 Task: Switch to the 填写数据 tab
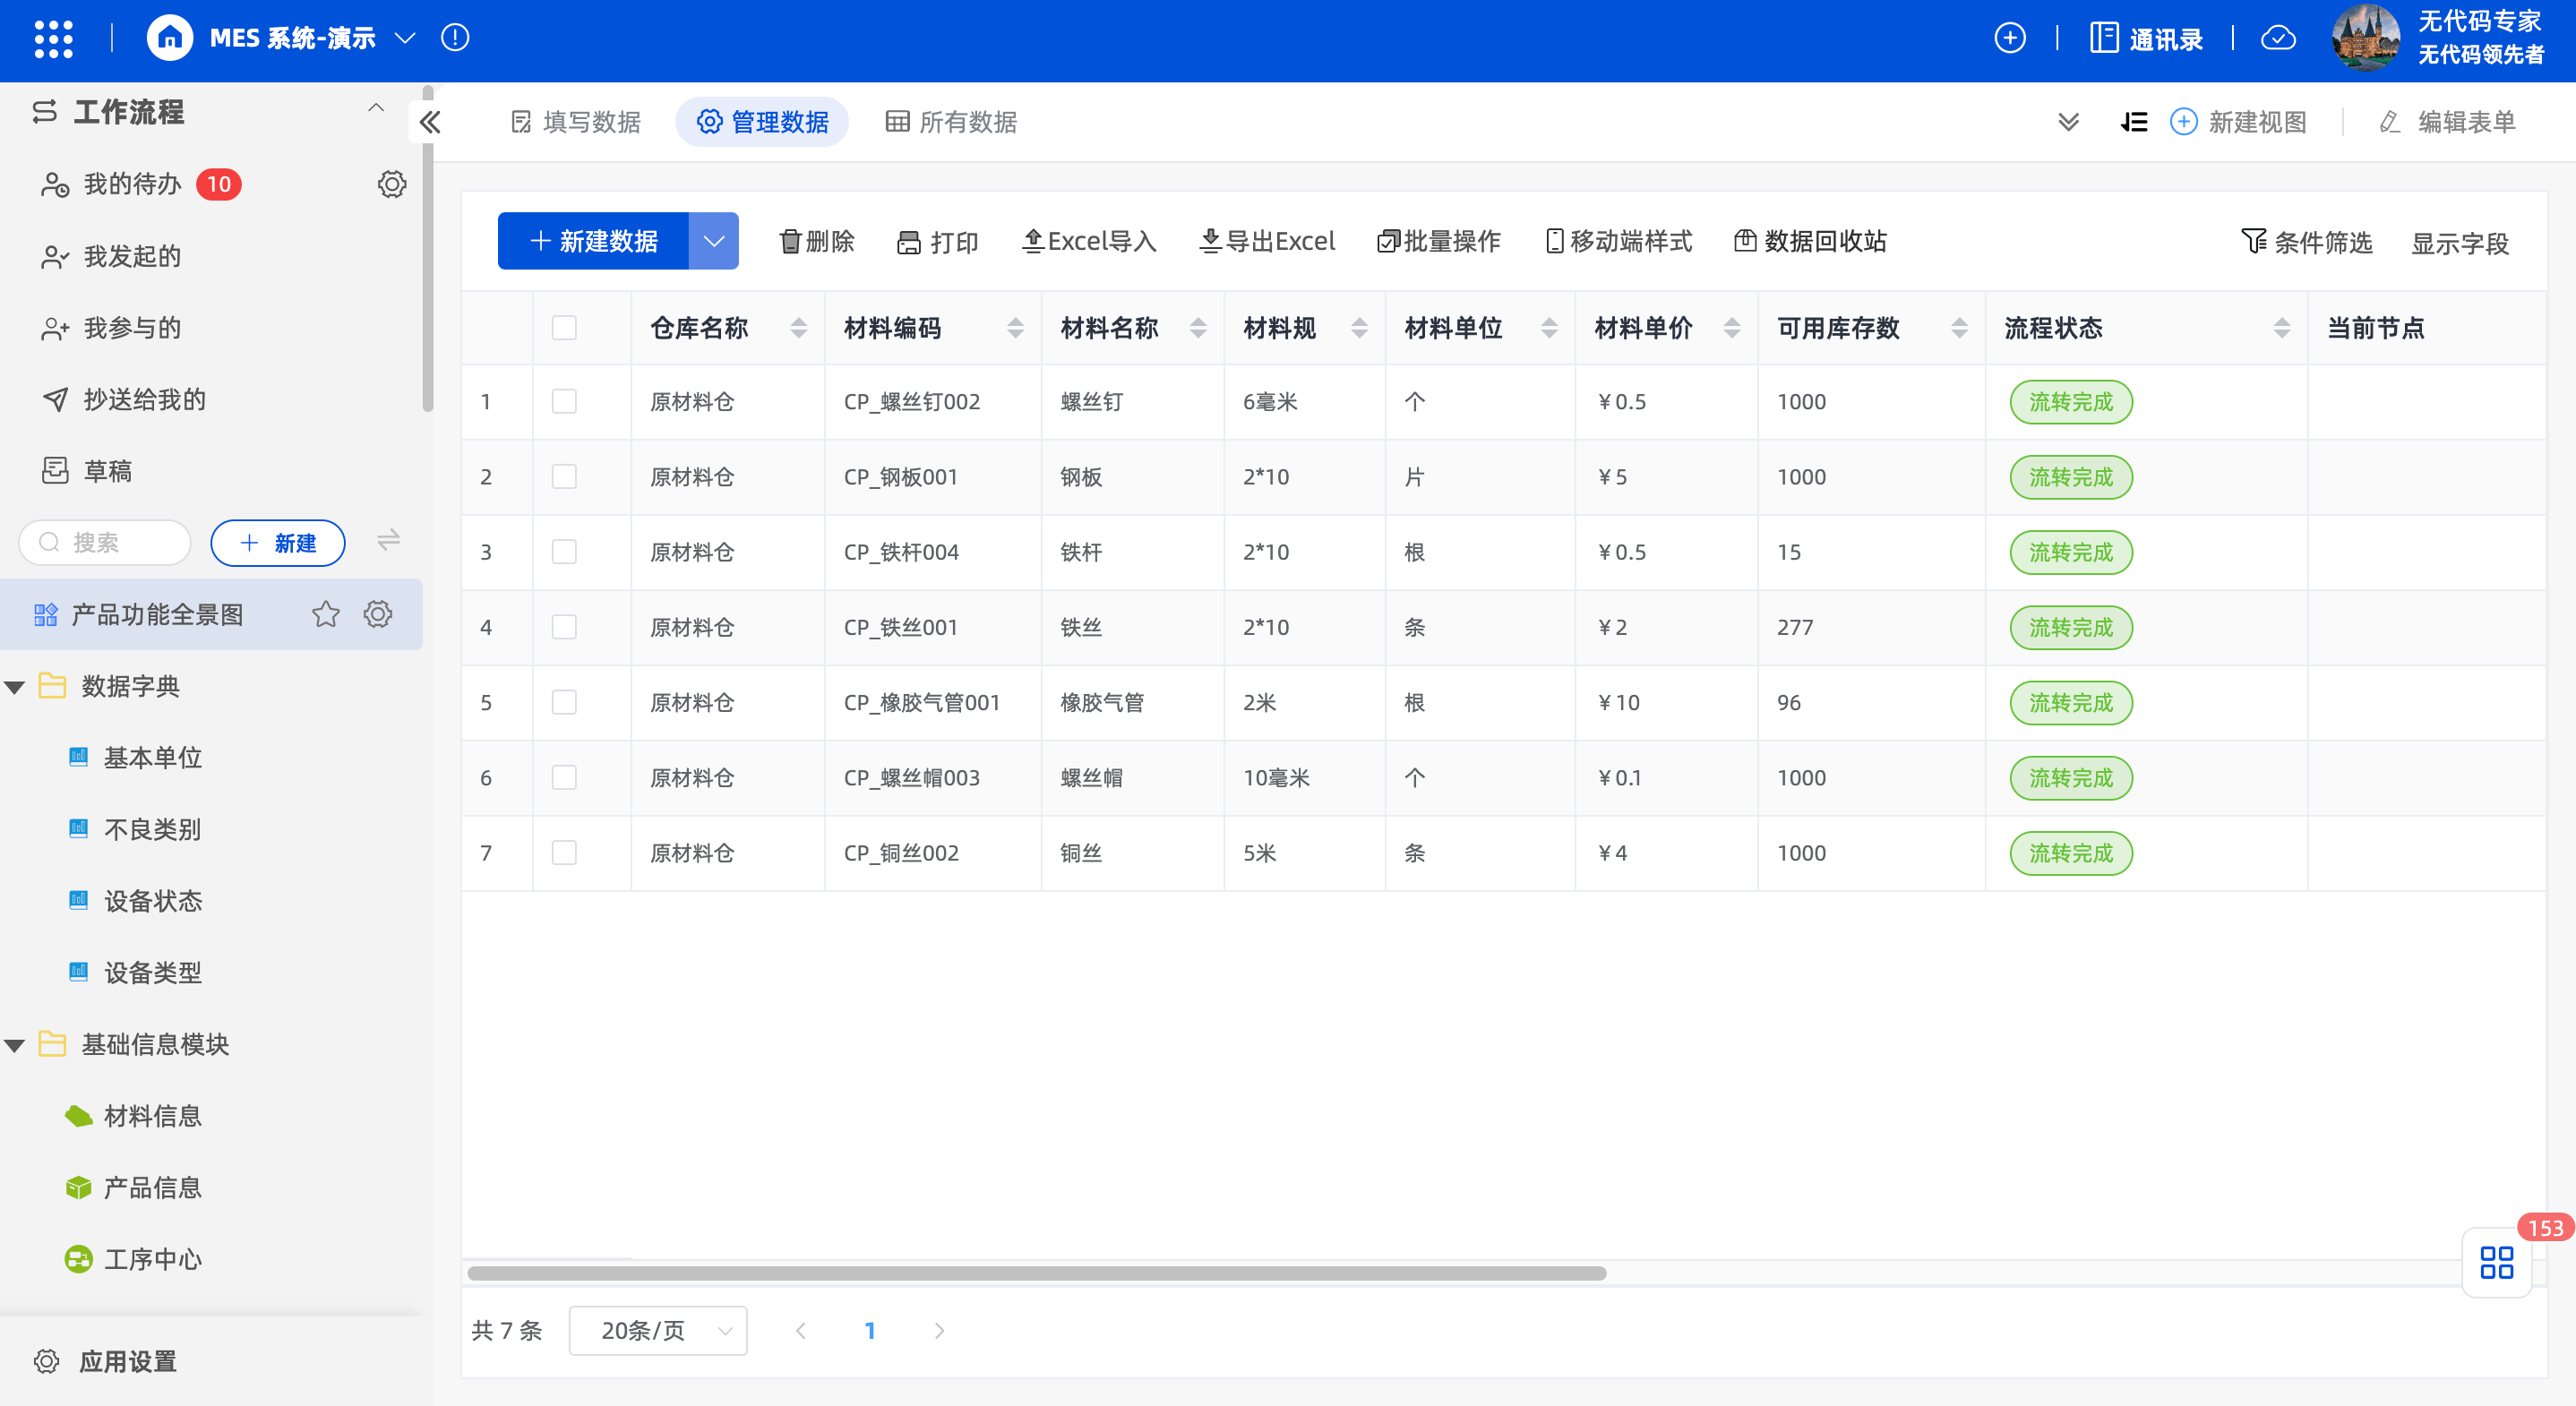pyautogui.click(x=575, y=121)
